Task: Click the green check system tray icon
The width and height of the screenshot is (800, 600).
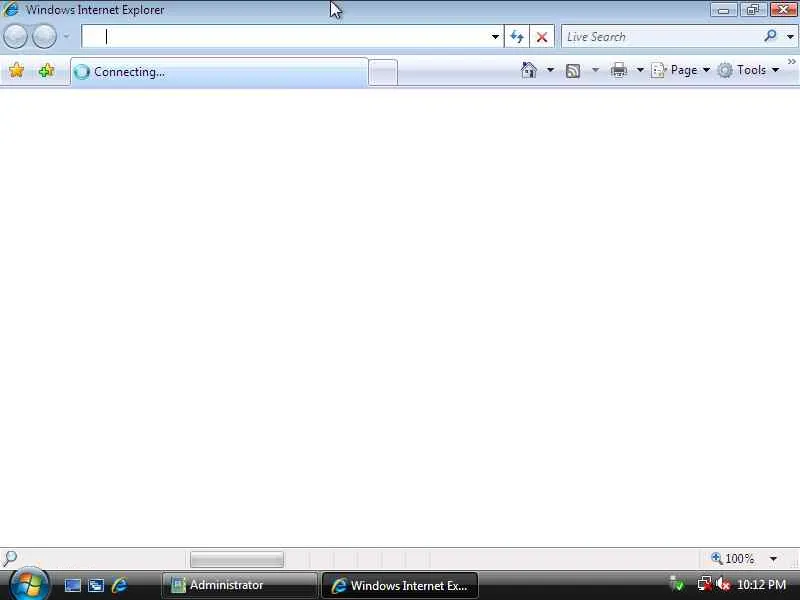Action: point(677,584)
